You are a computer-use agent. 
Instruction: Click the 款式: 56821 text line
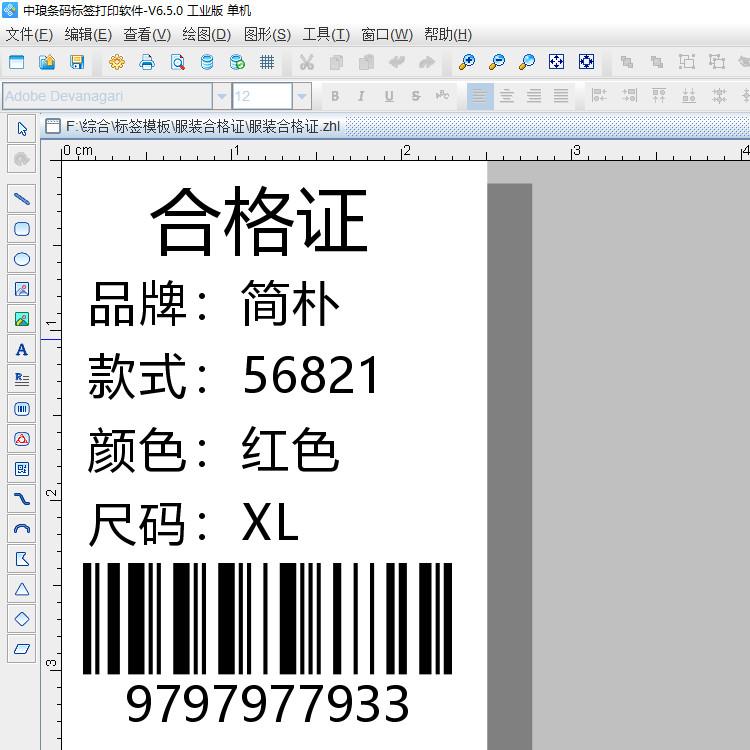[x=233, y=375]
